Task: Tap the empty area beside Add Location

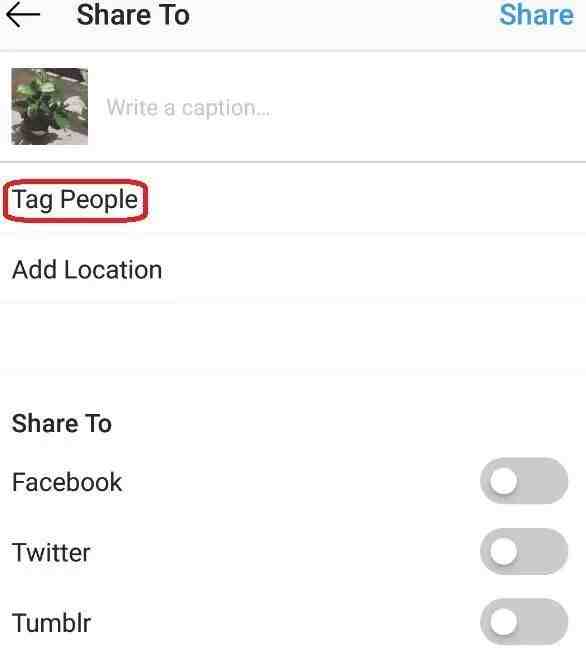Action: [371, 270]
